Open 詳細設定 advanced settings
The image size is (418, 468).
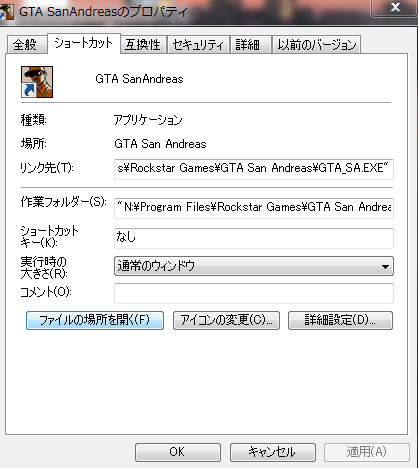(340, 320)
